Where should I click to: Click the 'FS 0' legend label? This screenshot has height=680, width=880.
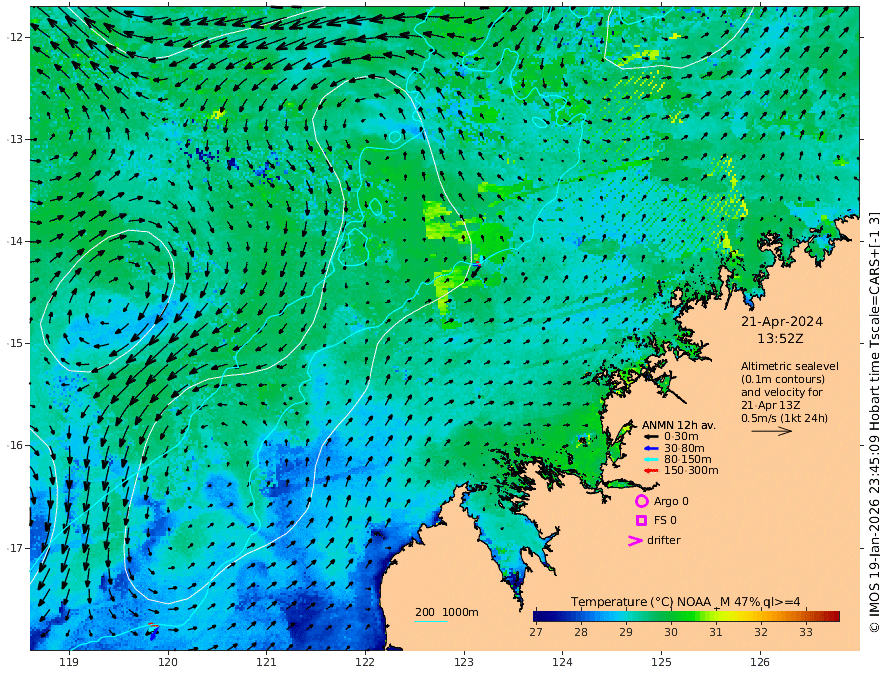[x=665, y=521]
